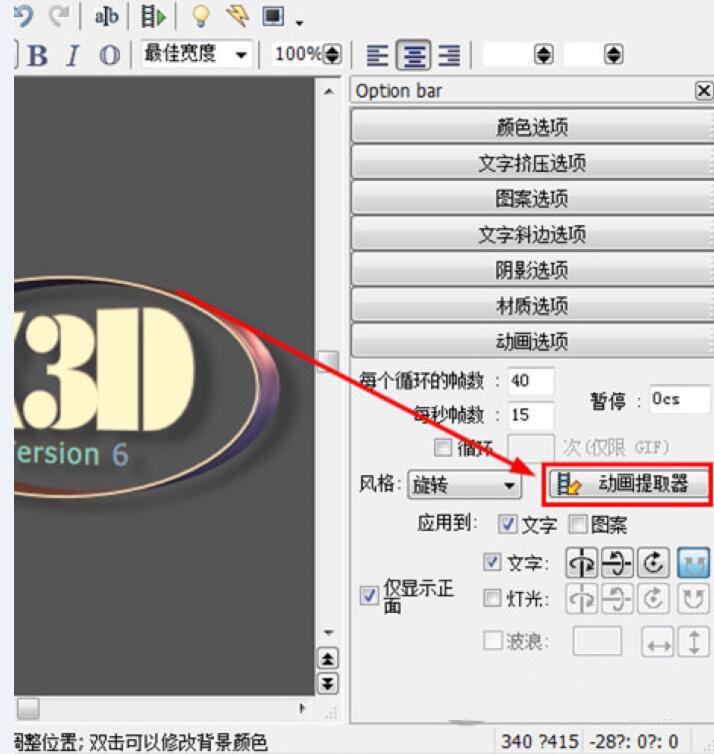The image size is (714, 754).
Task: Click the greyed Redo arrow icon
Action: coord(59,15)
